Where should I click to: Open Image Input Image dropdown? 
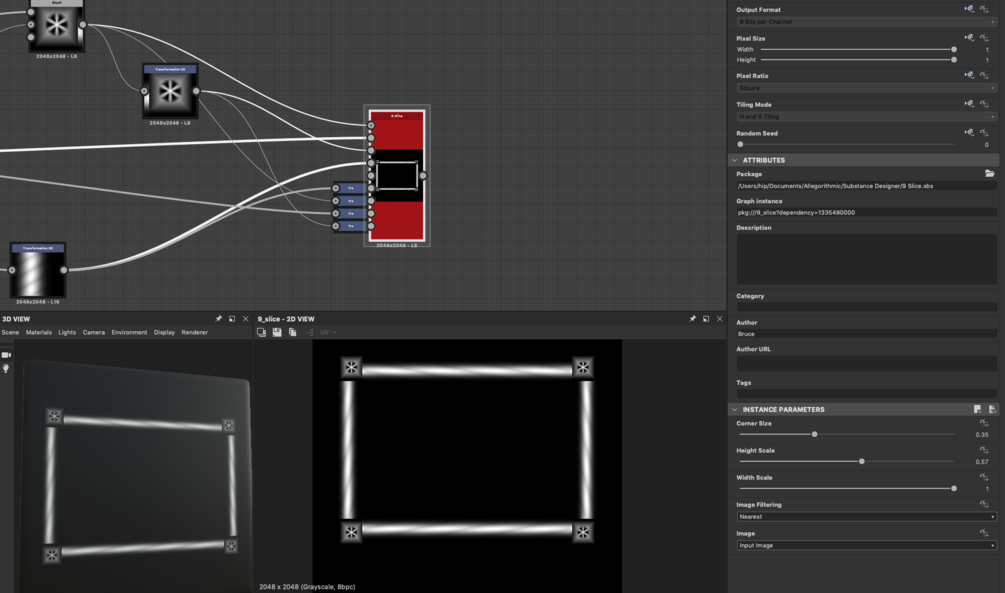coord(867,546)
